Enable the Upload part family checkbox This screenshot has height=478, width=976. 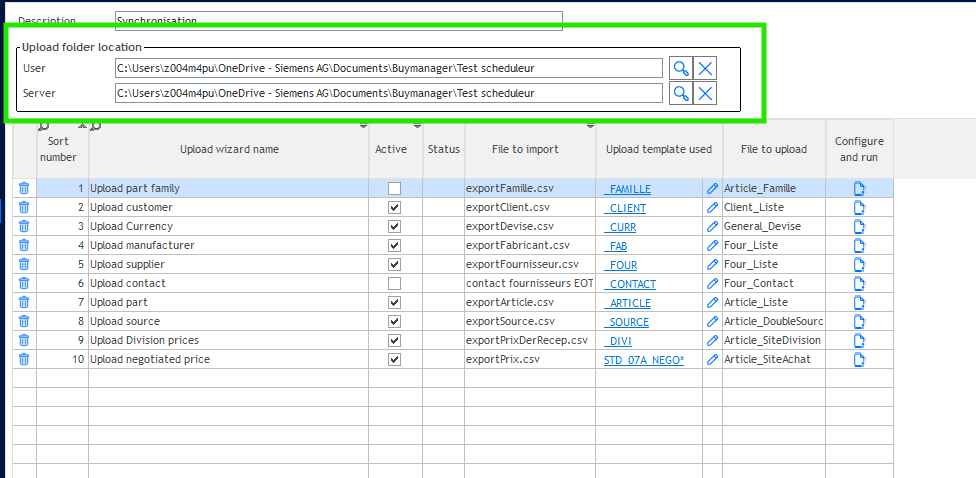tap(395, 188)
